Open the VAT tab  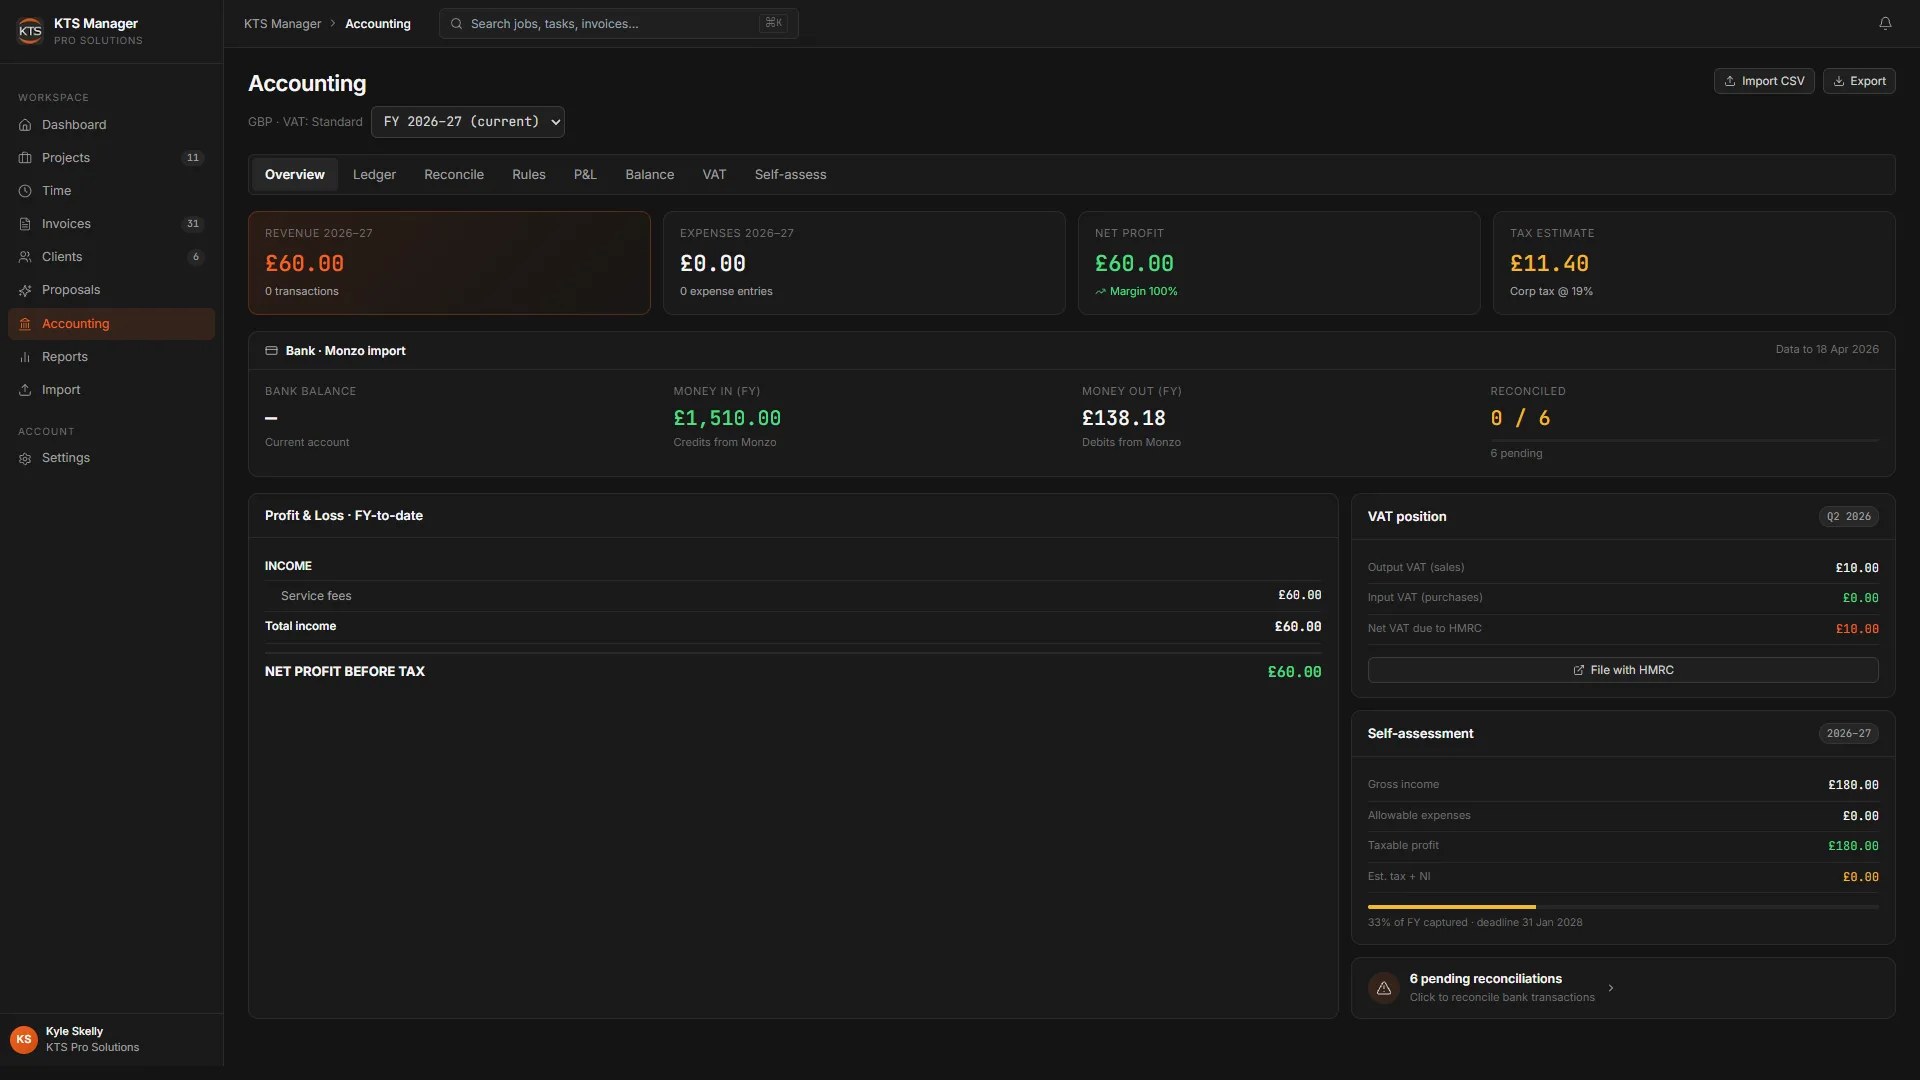[714, 175]
